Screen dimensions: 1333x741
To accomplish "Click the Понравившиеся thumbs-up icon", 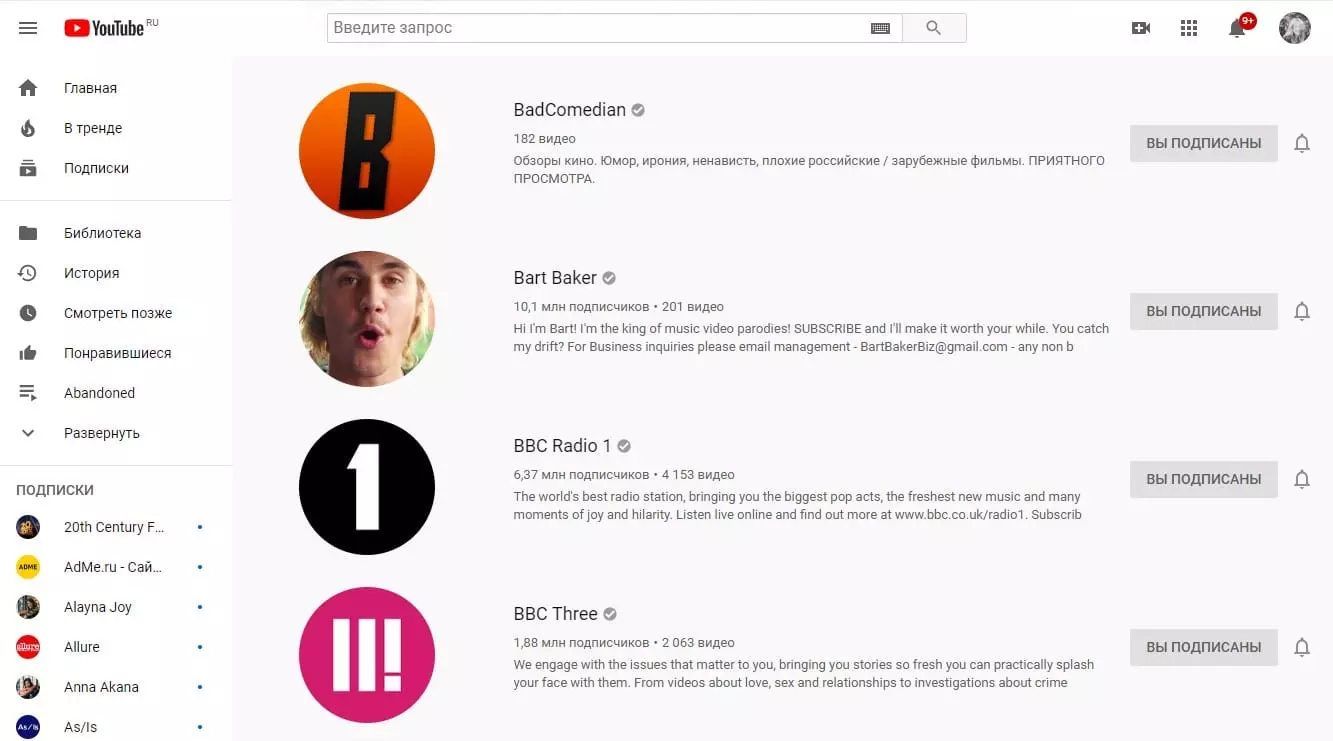I will tap(28, 353).
